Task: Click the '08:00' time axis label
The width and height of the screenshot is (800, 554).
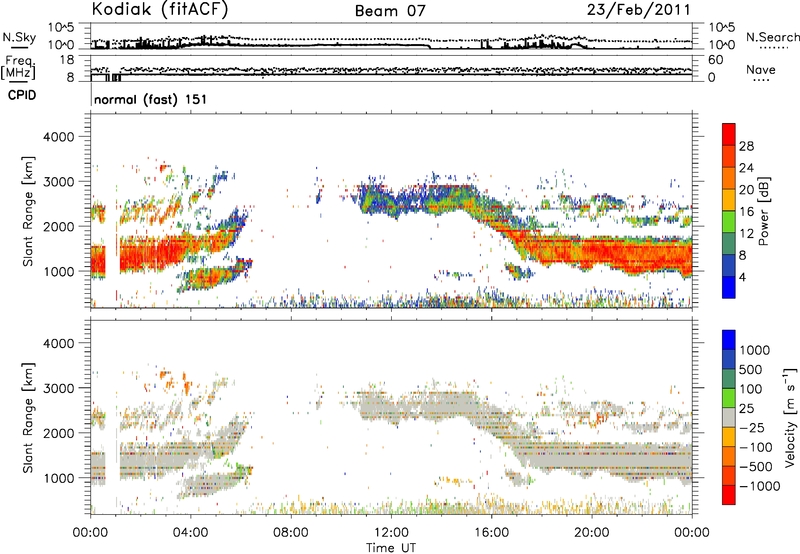Action: pyautogui.click(x=290, y=533)
